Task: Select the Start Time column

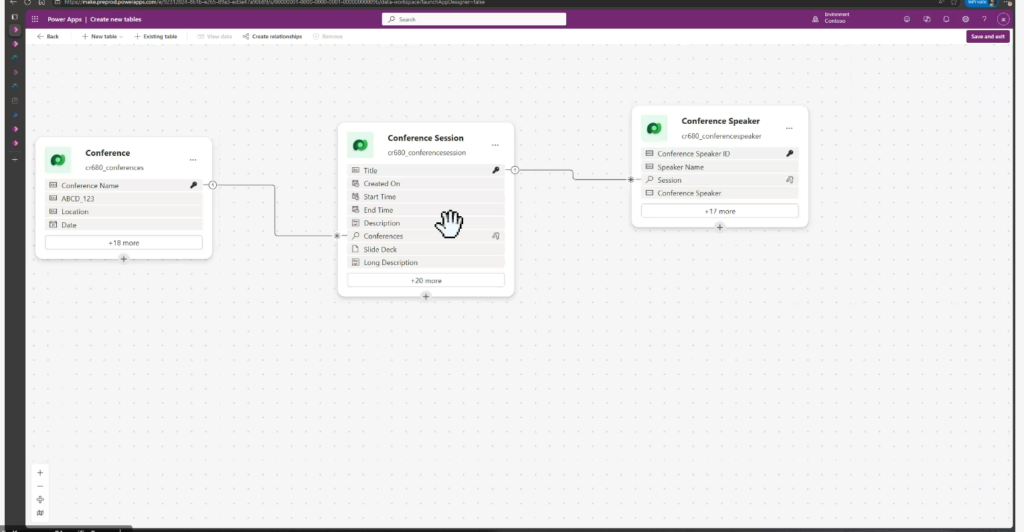Action: pos(426,196)
